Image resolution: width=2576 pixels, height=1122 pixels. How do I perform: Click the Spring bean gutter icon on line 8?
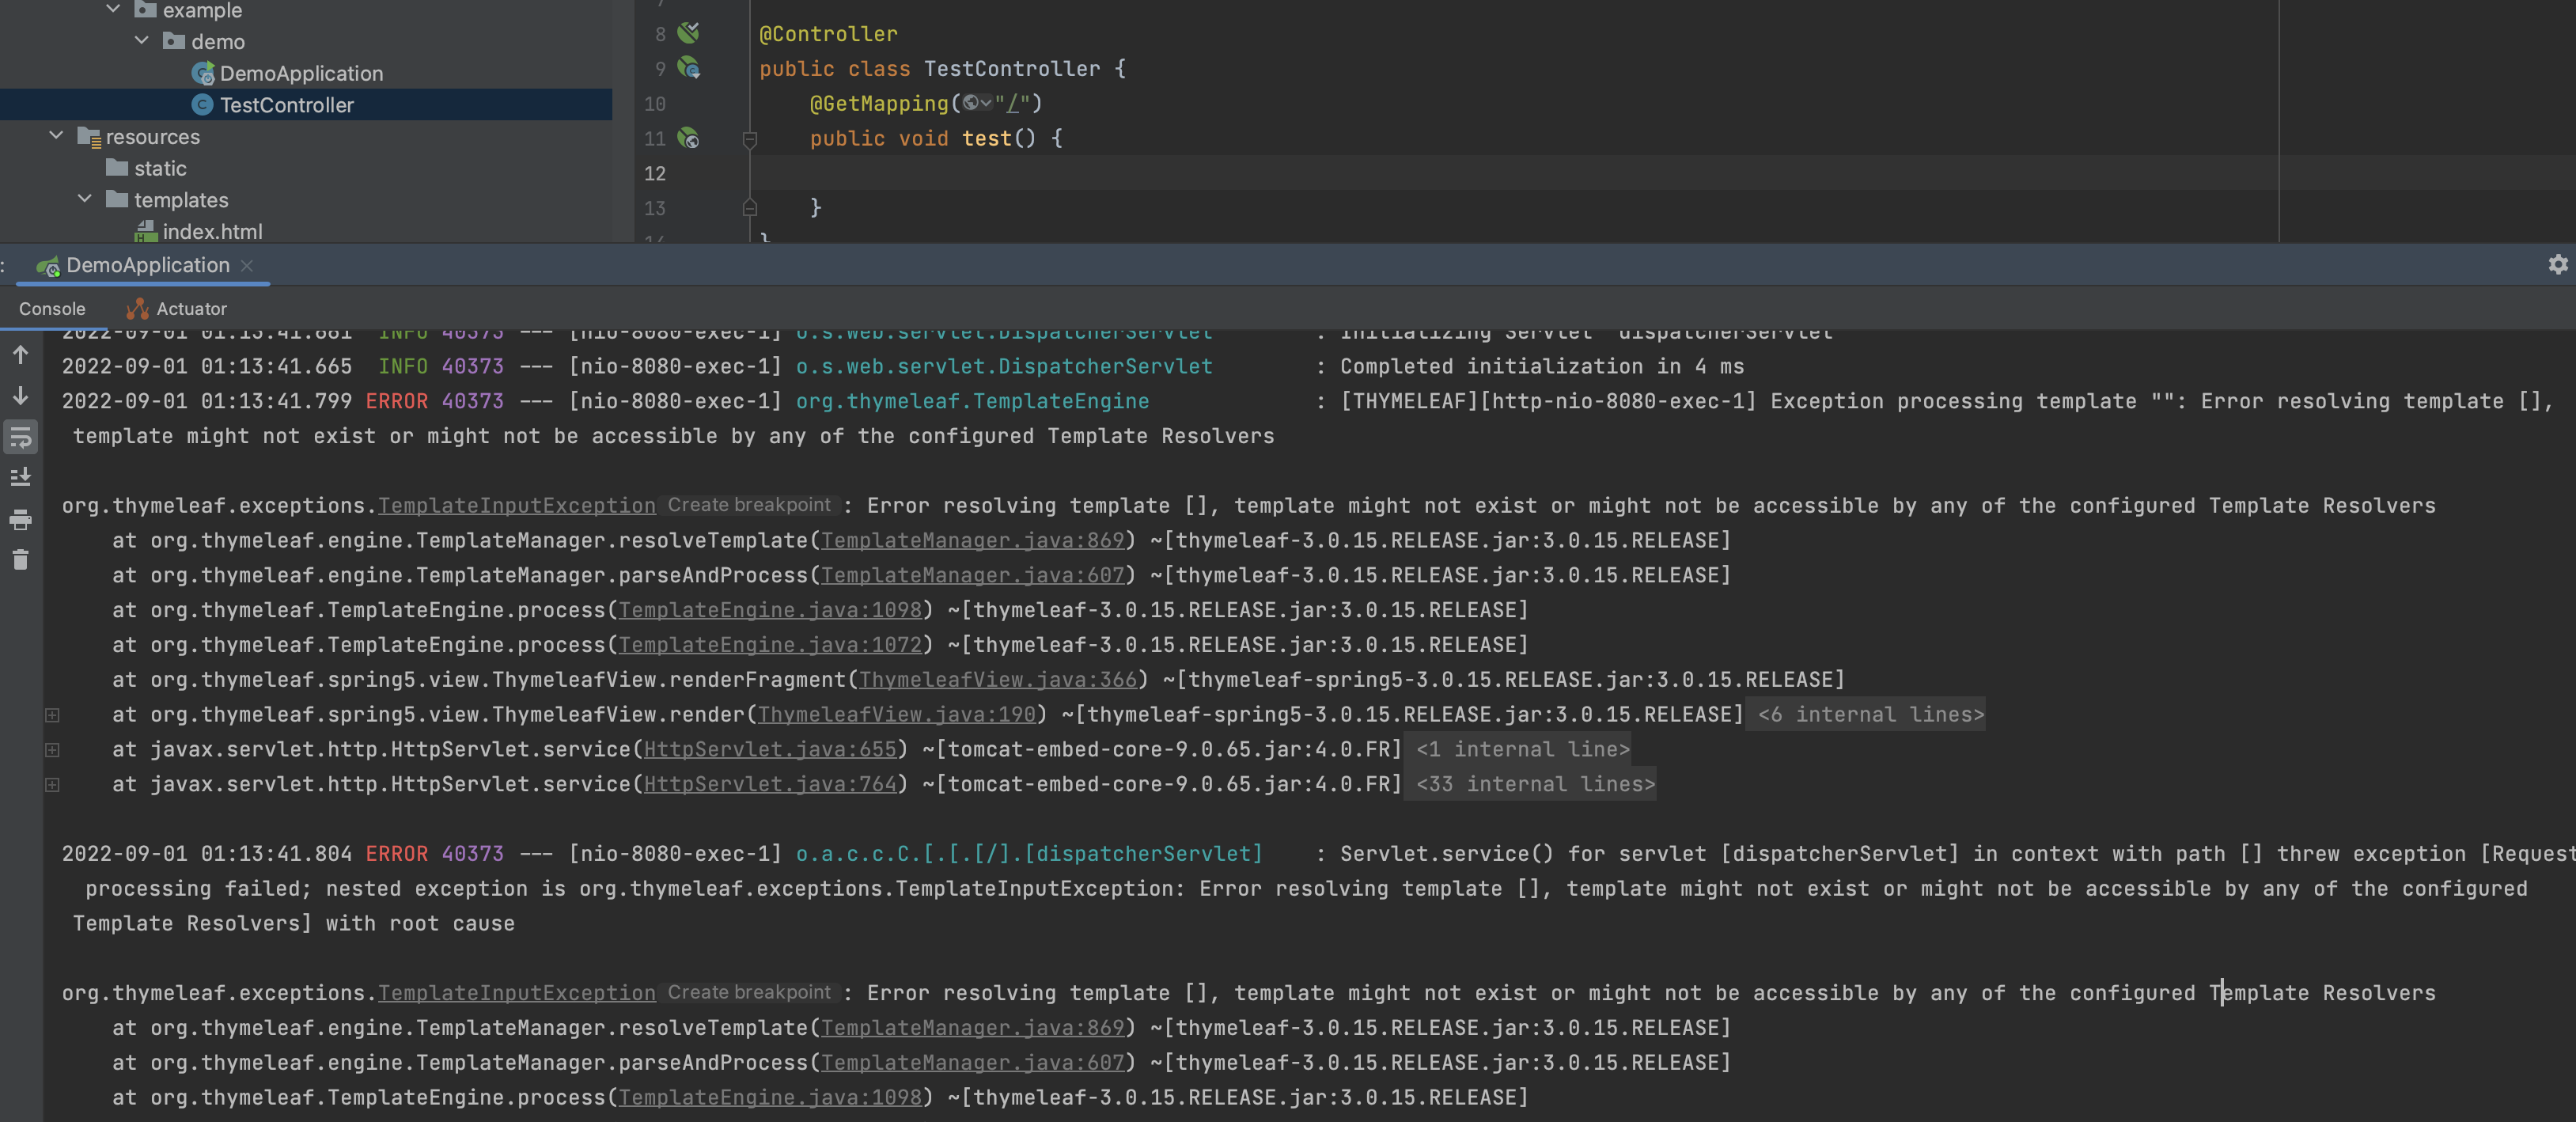click(688, 33)
